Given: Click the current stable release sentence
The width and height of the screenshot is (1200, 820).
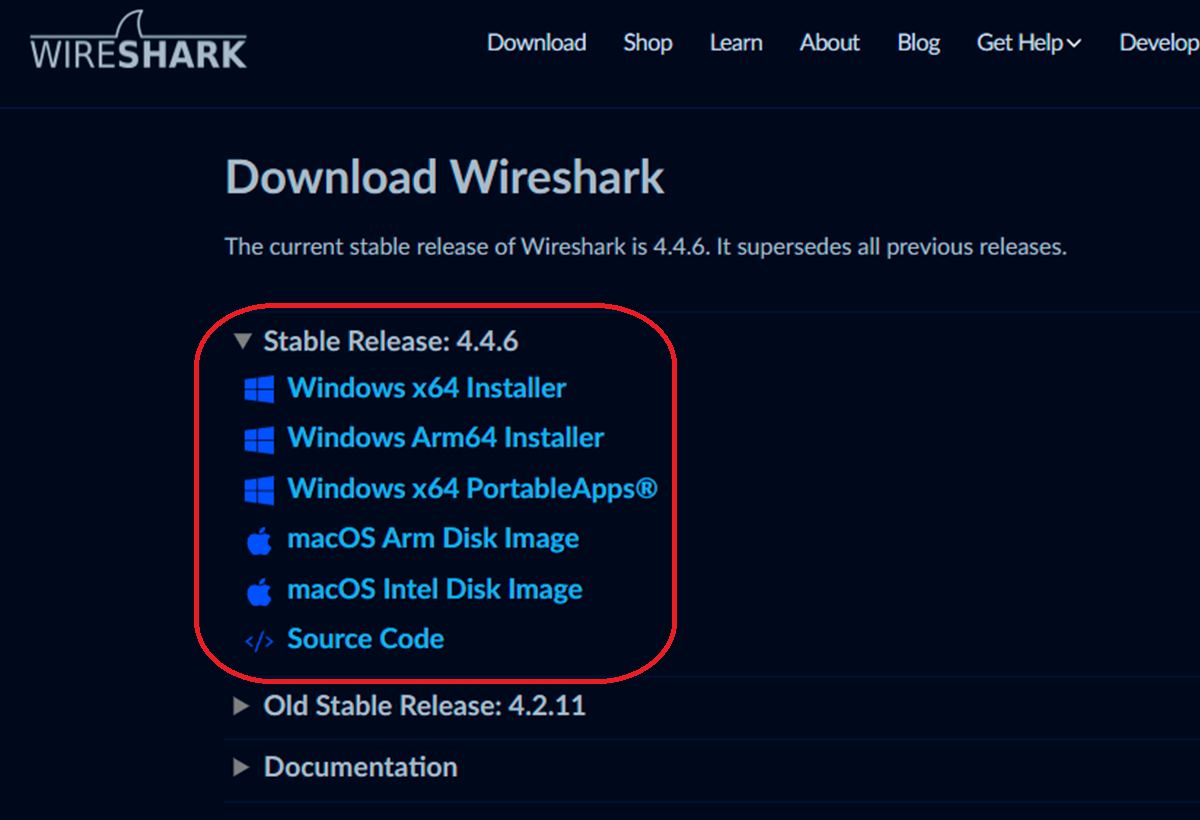Looking at the screenshot, I should click(646, 246).
